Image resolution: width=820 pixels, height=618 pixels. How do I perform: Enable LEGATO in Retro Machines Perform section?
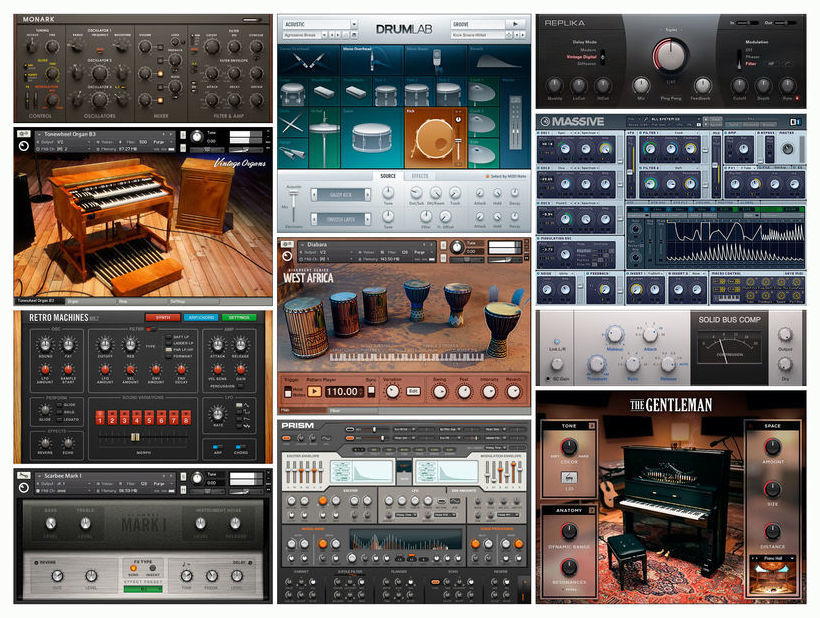(59, 419)
